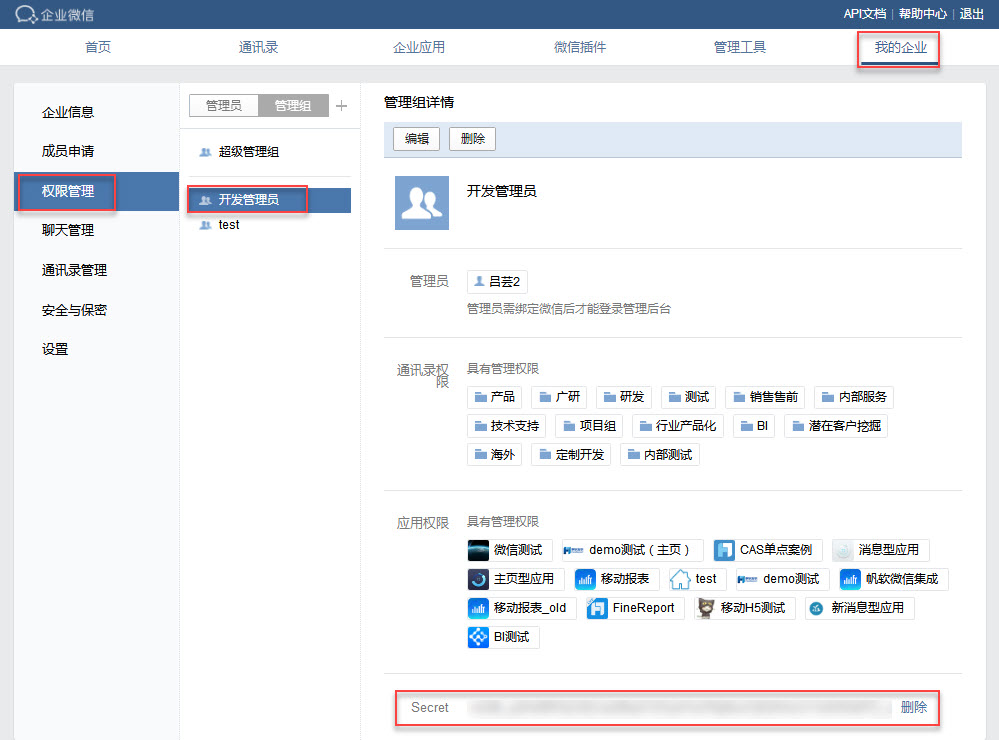Click the 技术支持 department tag
Viewport: 999px width, 740px height.
tap(507, 426)
